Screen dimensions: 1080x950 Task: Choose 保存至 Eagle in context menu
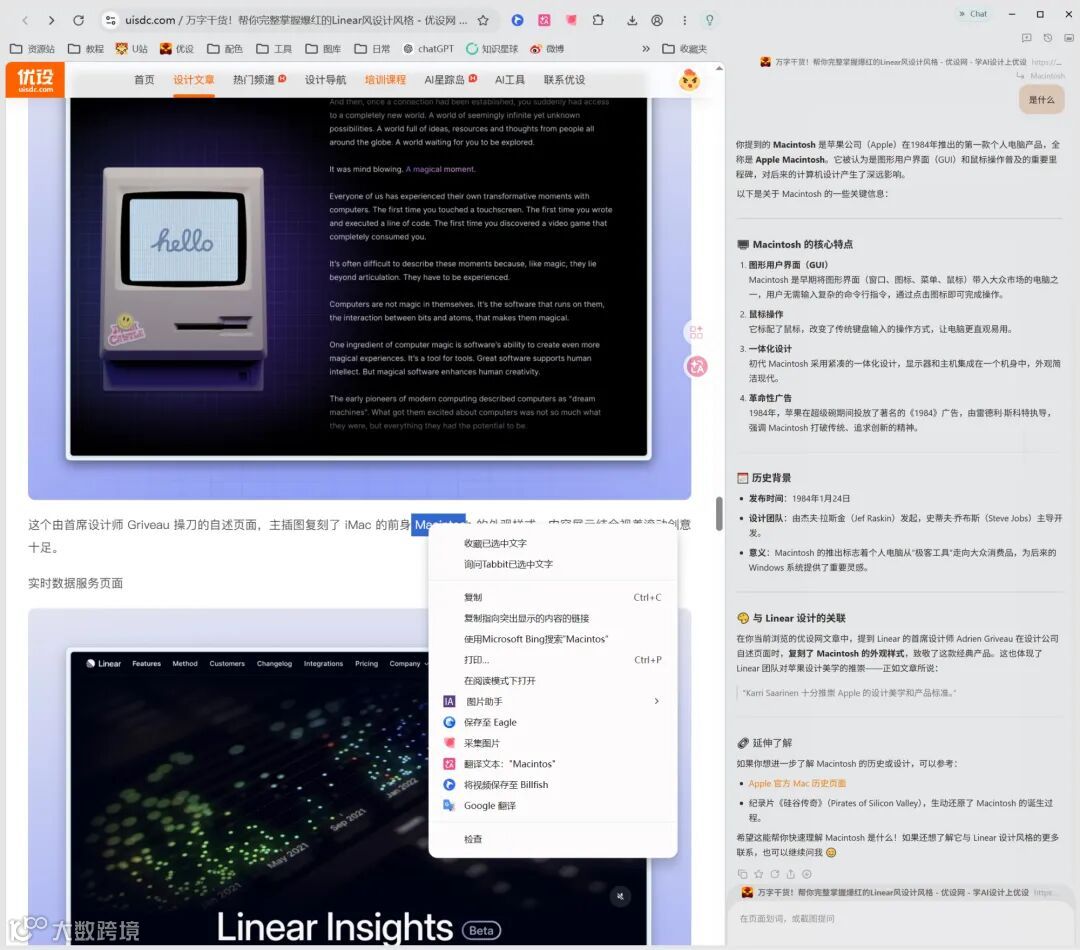pos(553,722)
